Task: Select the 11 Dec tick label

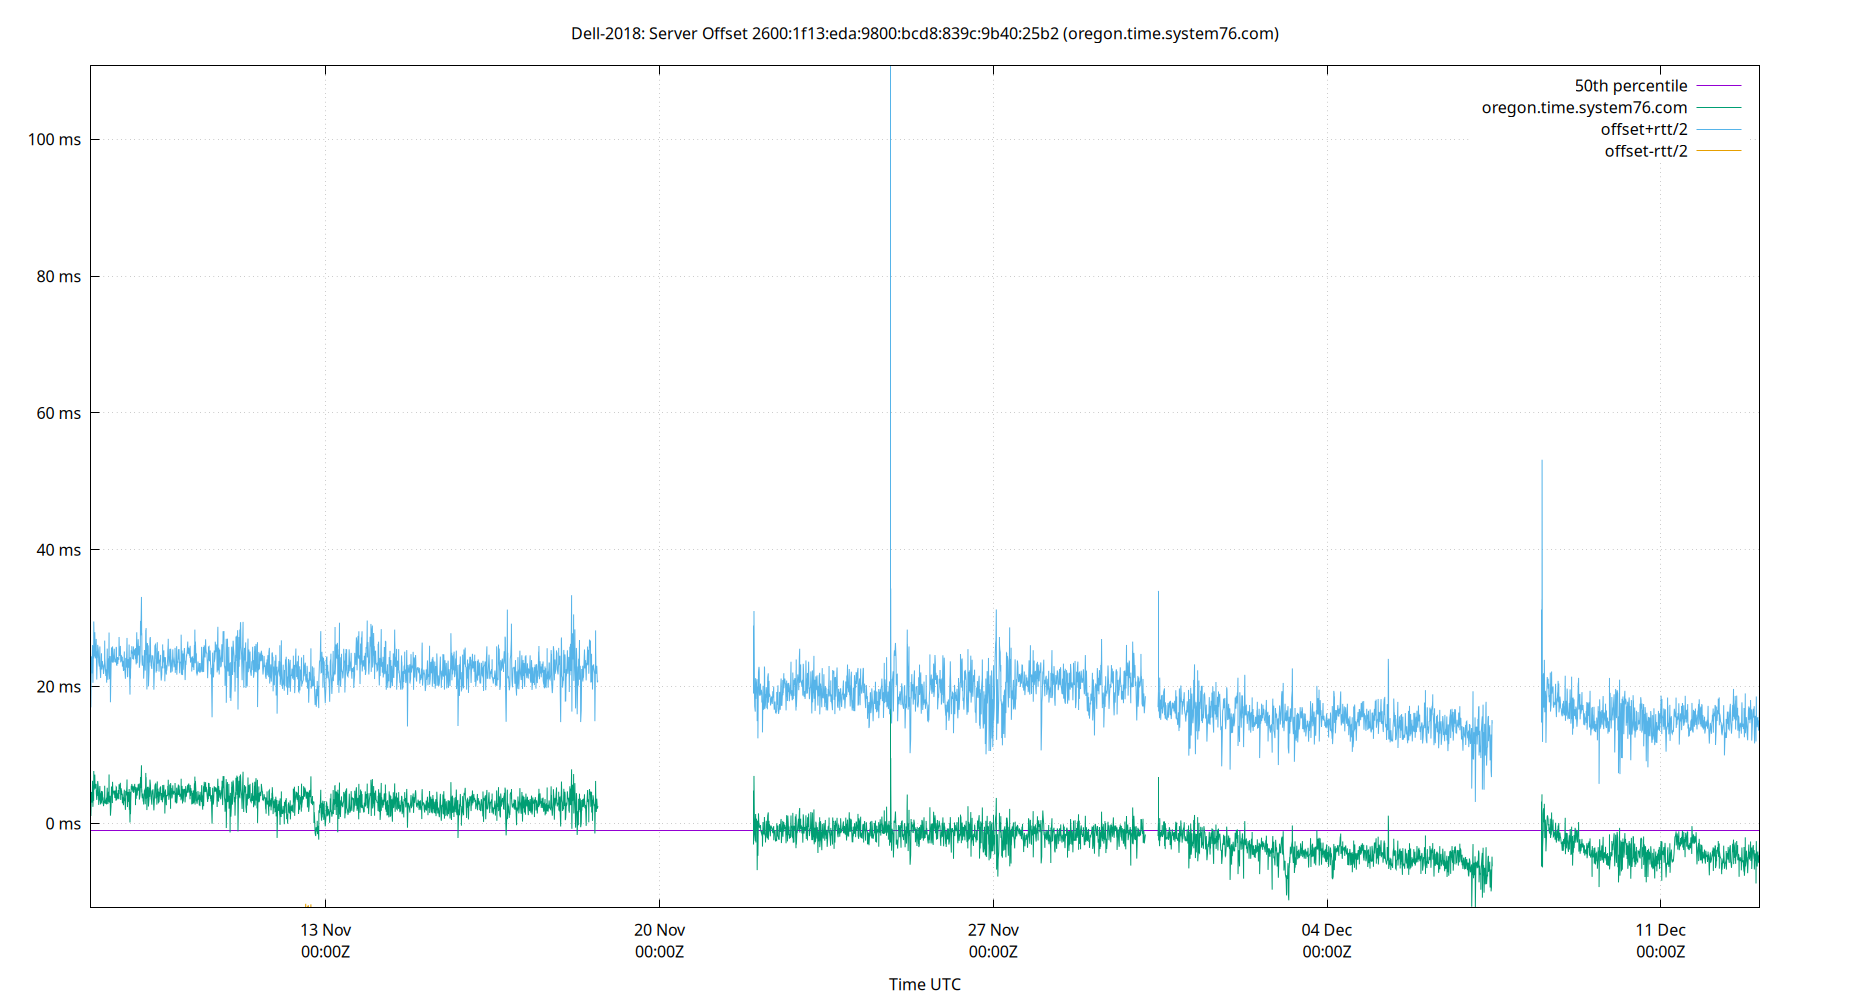Action: pos(1661,940)
